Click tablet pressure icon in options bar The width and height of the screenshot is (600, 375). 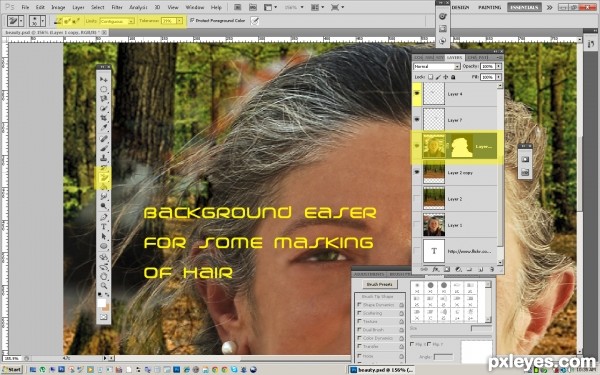pyautogui.click(x=254, y=21)
